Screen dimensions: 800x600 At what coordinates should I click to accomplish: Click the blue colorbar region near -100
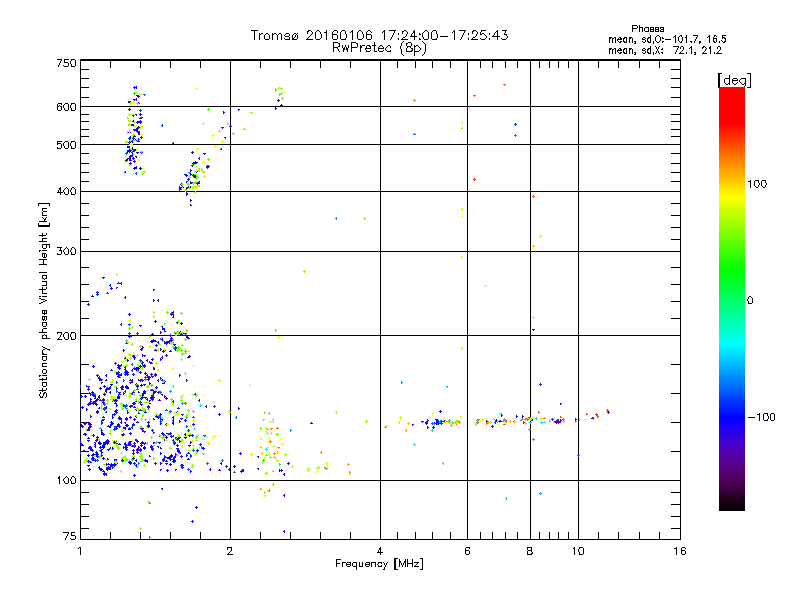[732, 417]
